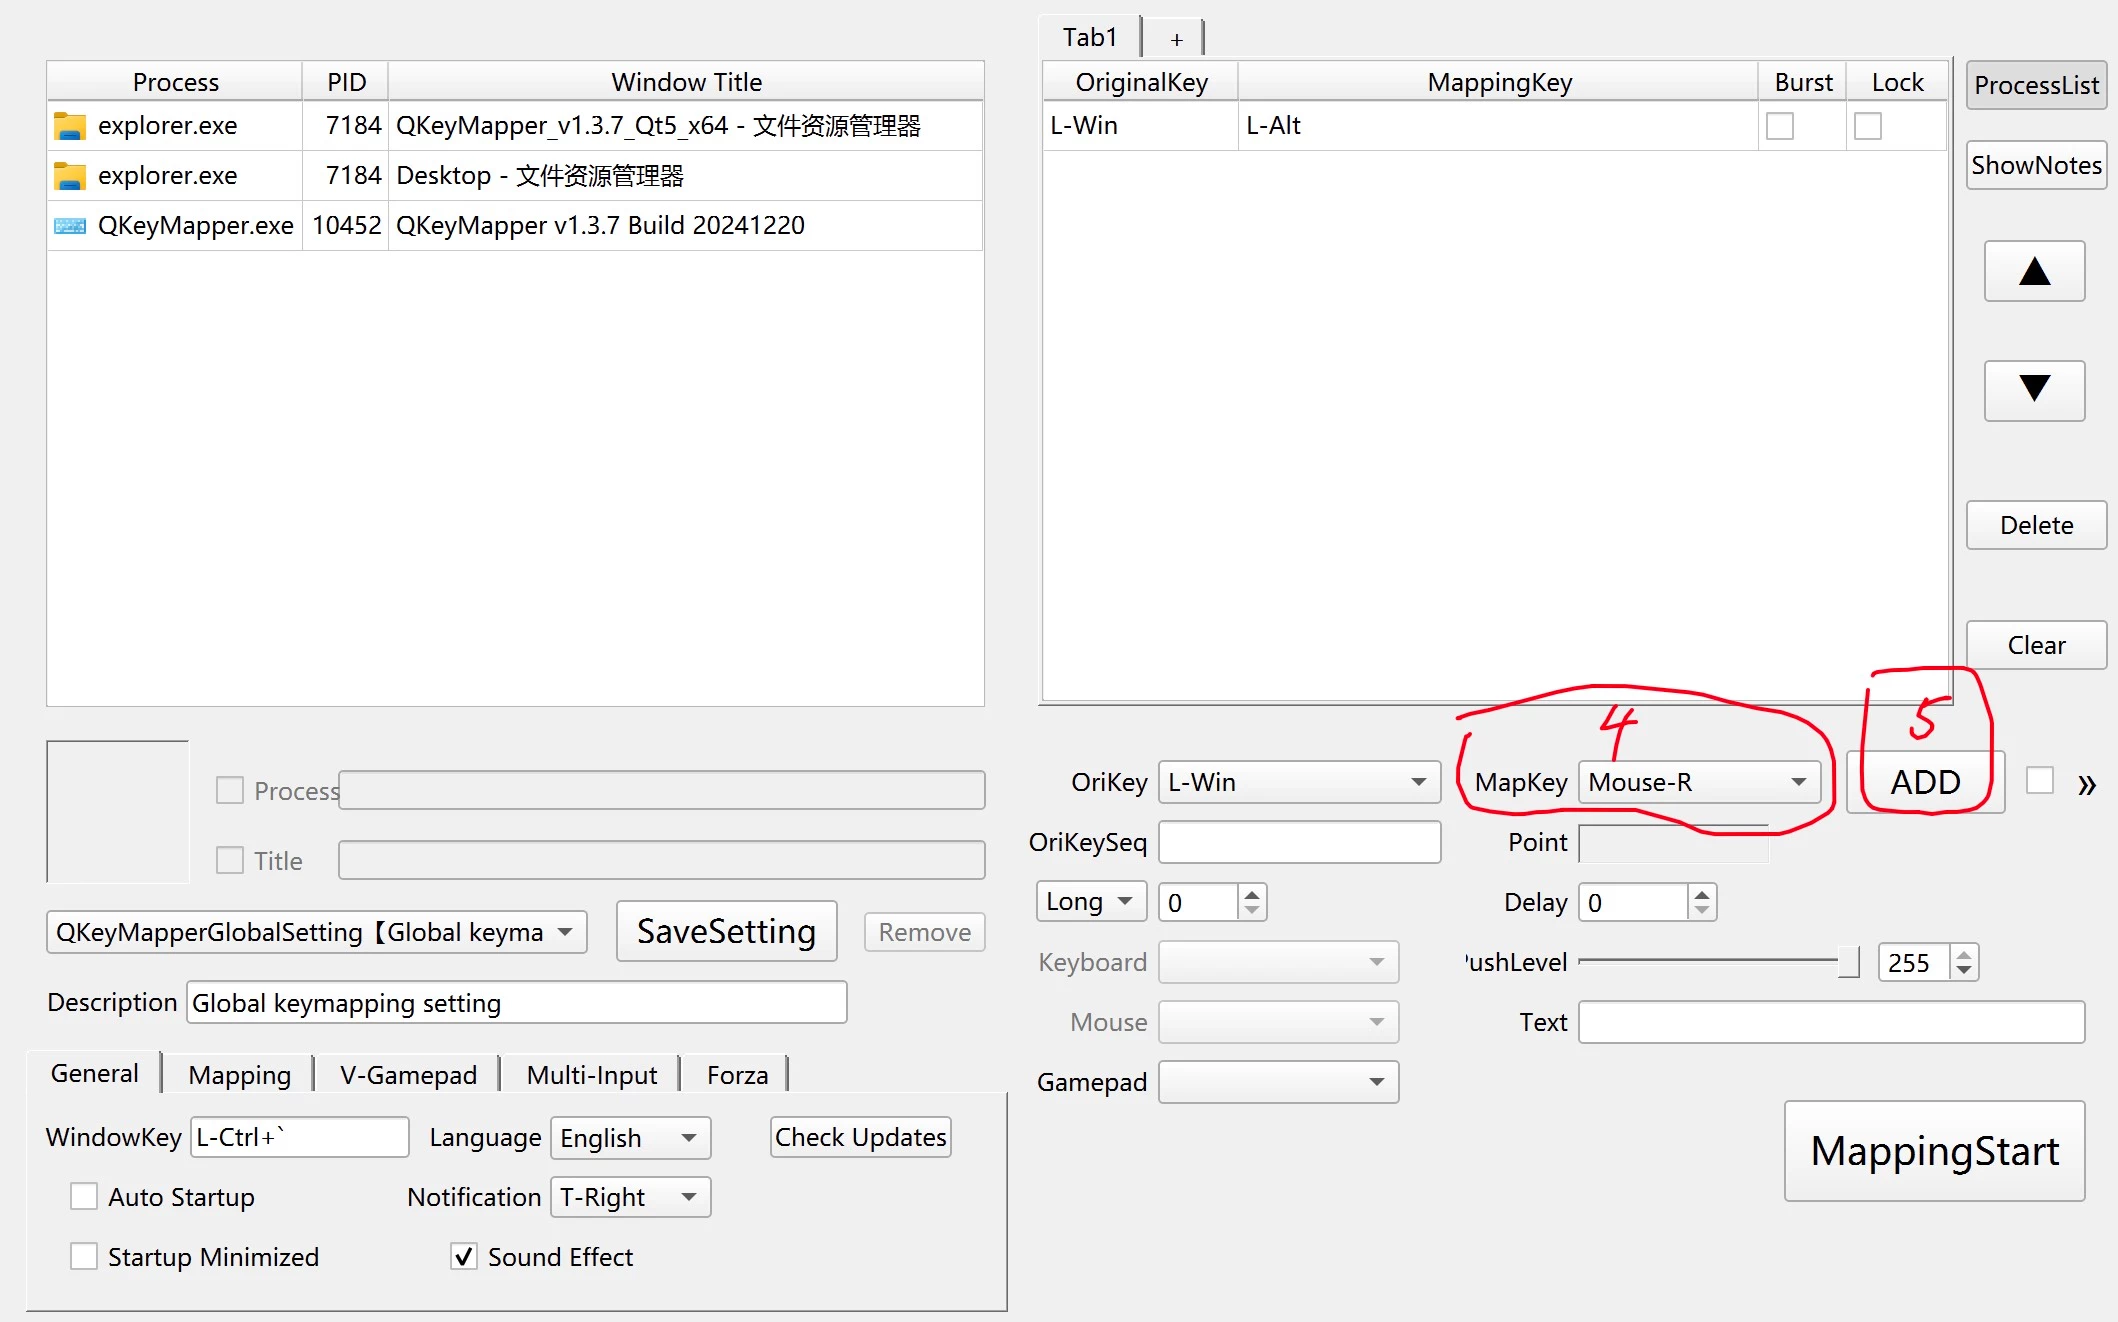The image size is (2118, 1322).
Task: Enable the Auto Startup checkbox
Action: pyautogui.click(x=84, y=1197)
